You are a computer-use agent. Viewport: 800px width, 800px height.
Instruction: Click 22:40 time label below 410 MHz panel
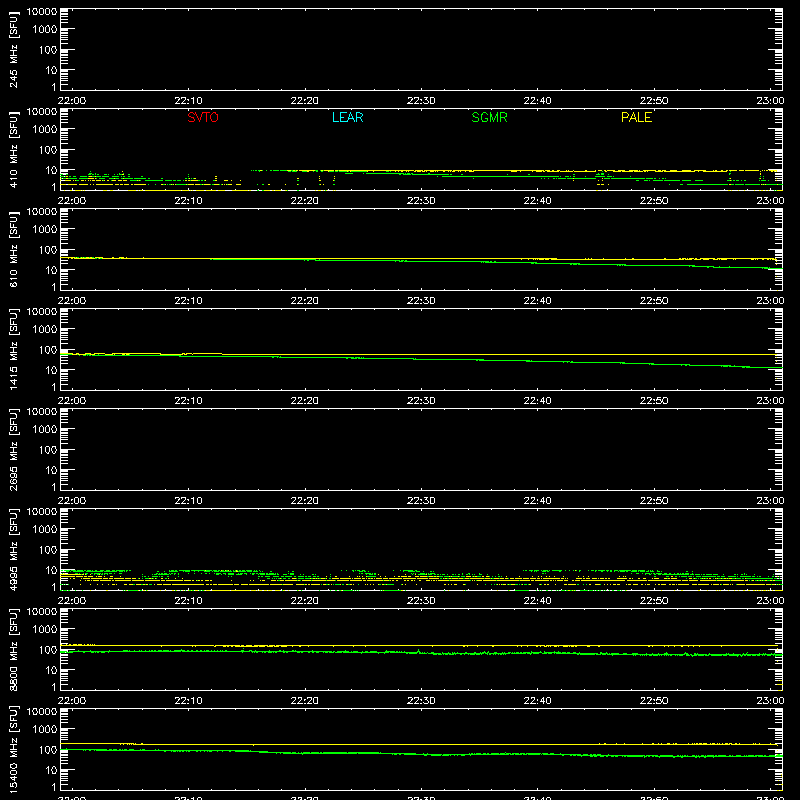pyautogui.click(x=537, y=201)
